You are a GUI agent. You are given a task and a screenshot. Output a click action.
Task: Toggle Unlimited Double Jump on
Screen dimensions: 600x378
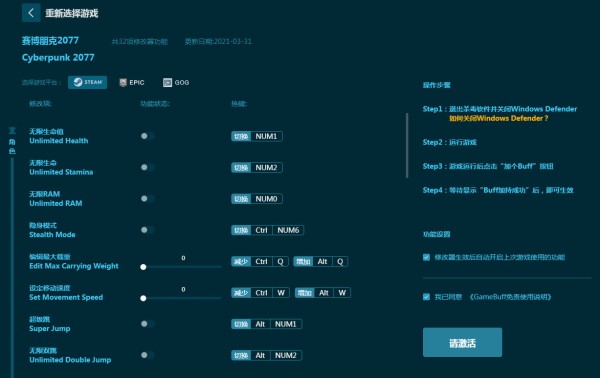(x=147, y=355)
